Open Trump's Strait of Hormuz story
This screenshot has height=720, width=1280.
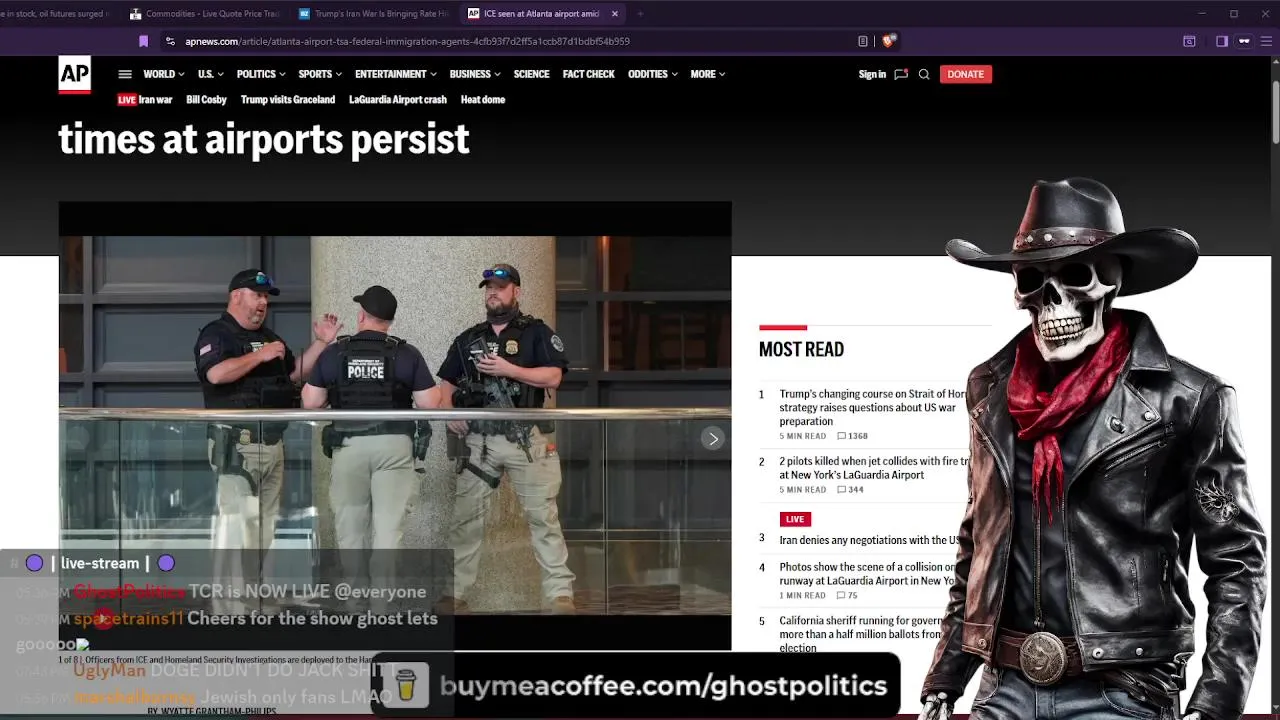coord(873,408)
